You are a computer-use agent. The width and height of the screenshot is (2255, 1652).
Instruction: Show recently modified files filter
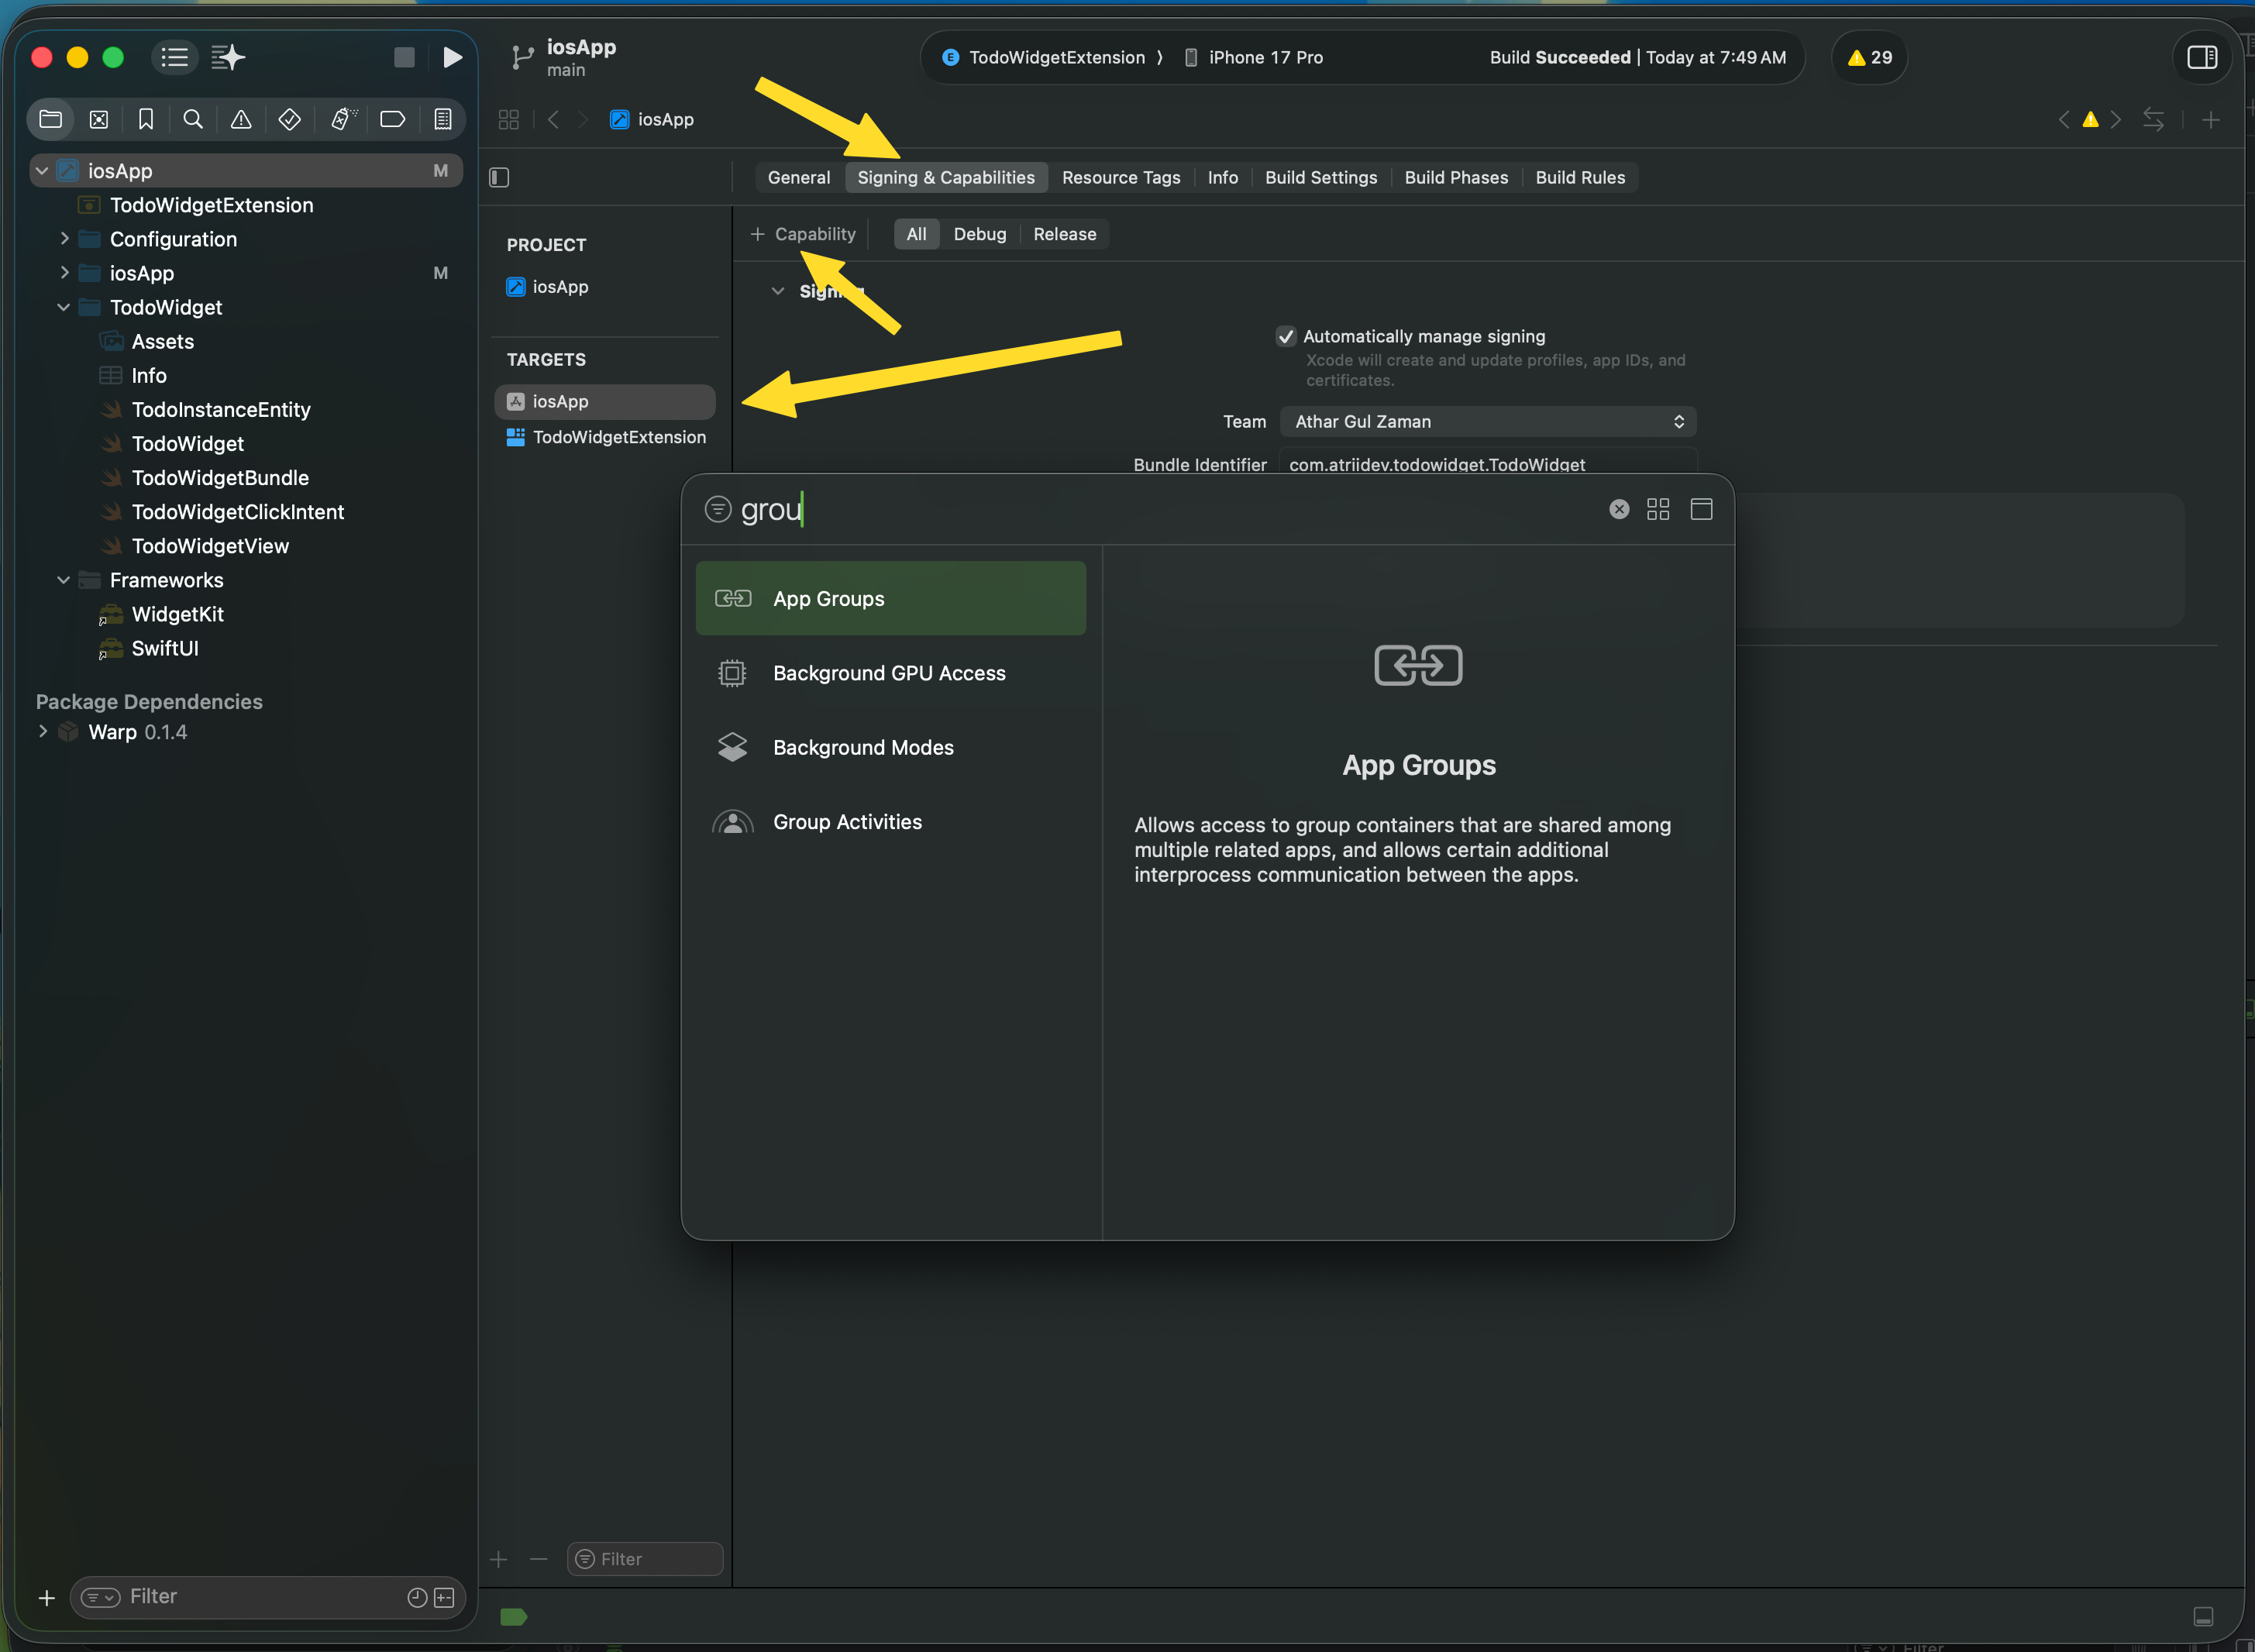coord(417,1598)
